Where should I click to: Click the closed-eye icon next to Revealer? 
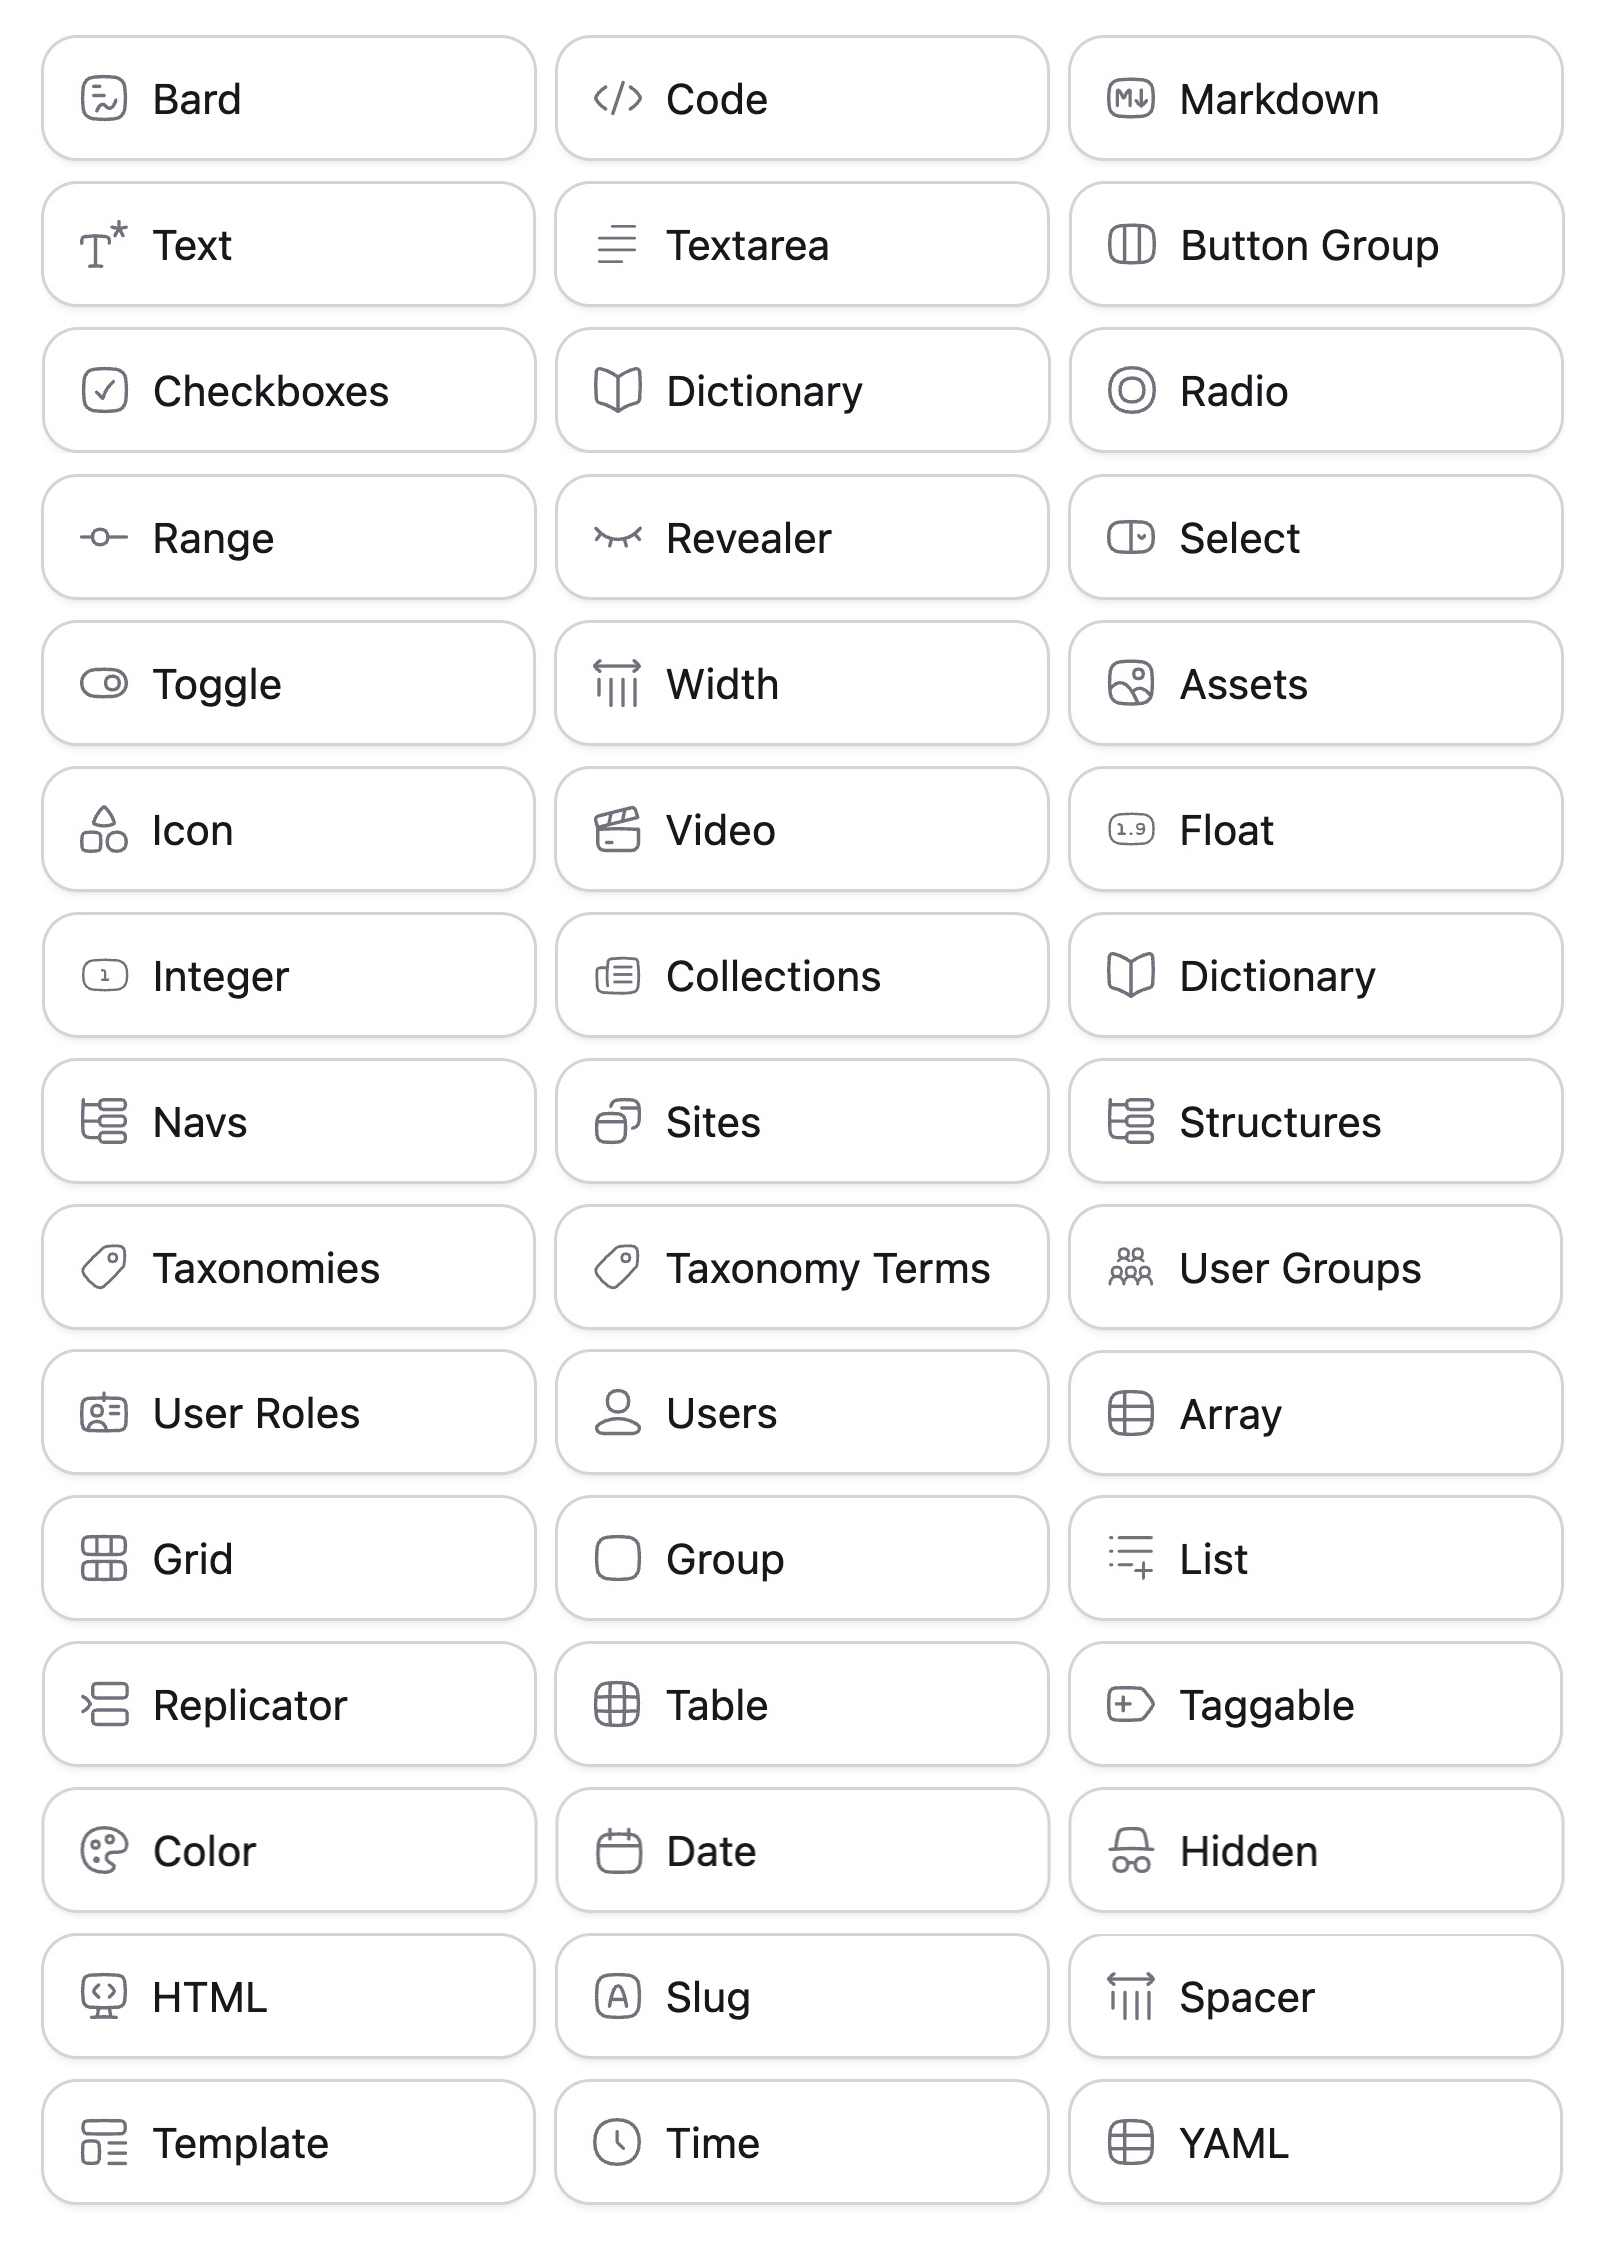[x=617, y=538]
